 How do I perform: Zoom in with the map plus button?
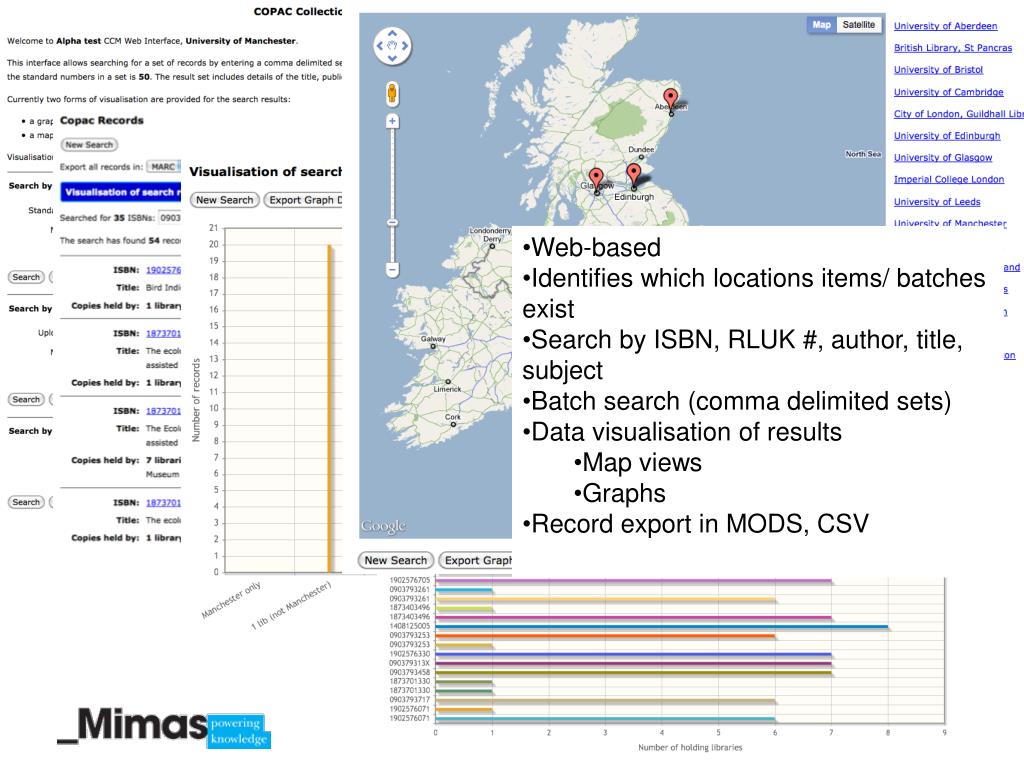(x=392, y=121)
